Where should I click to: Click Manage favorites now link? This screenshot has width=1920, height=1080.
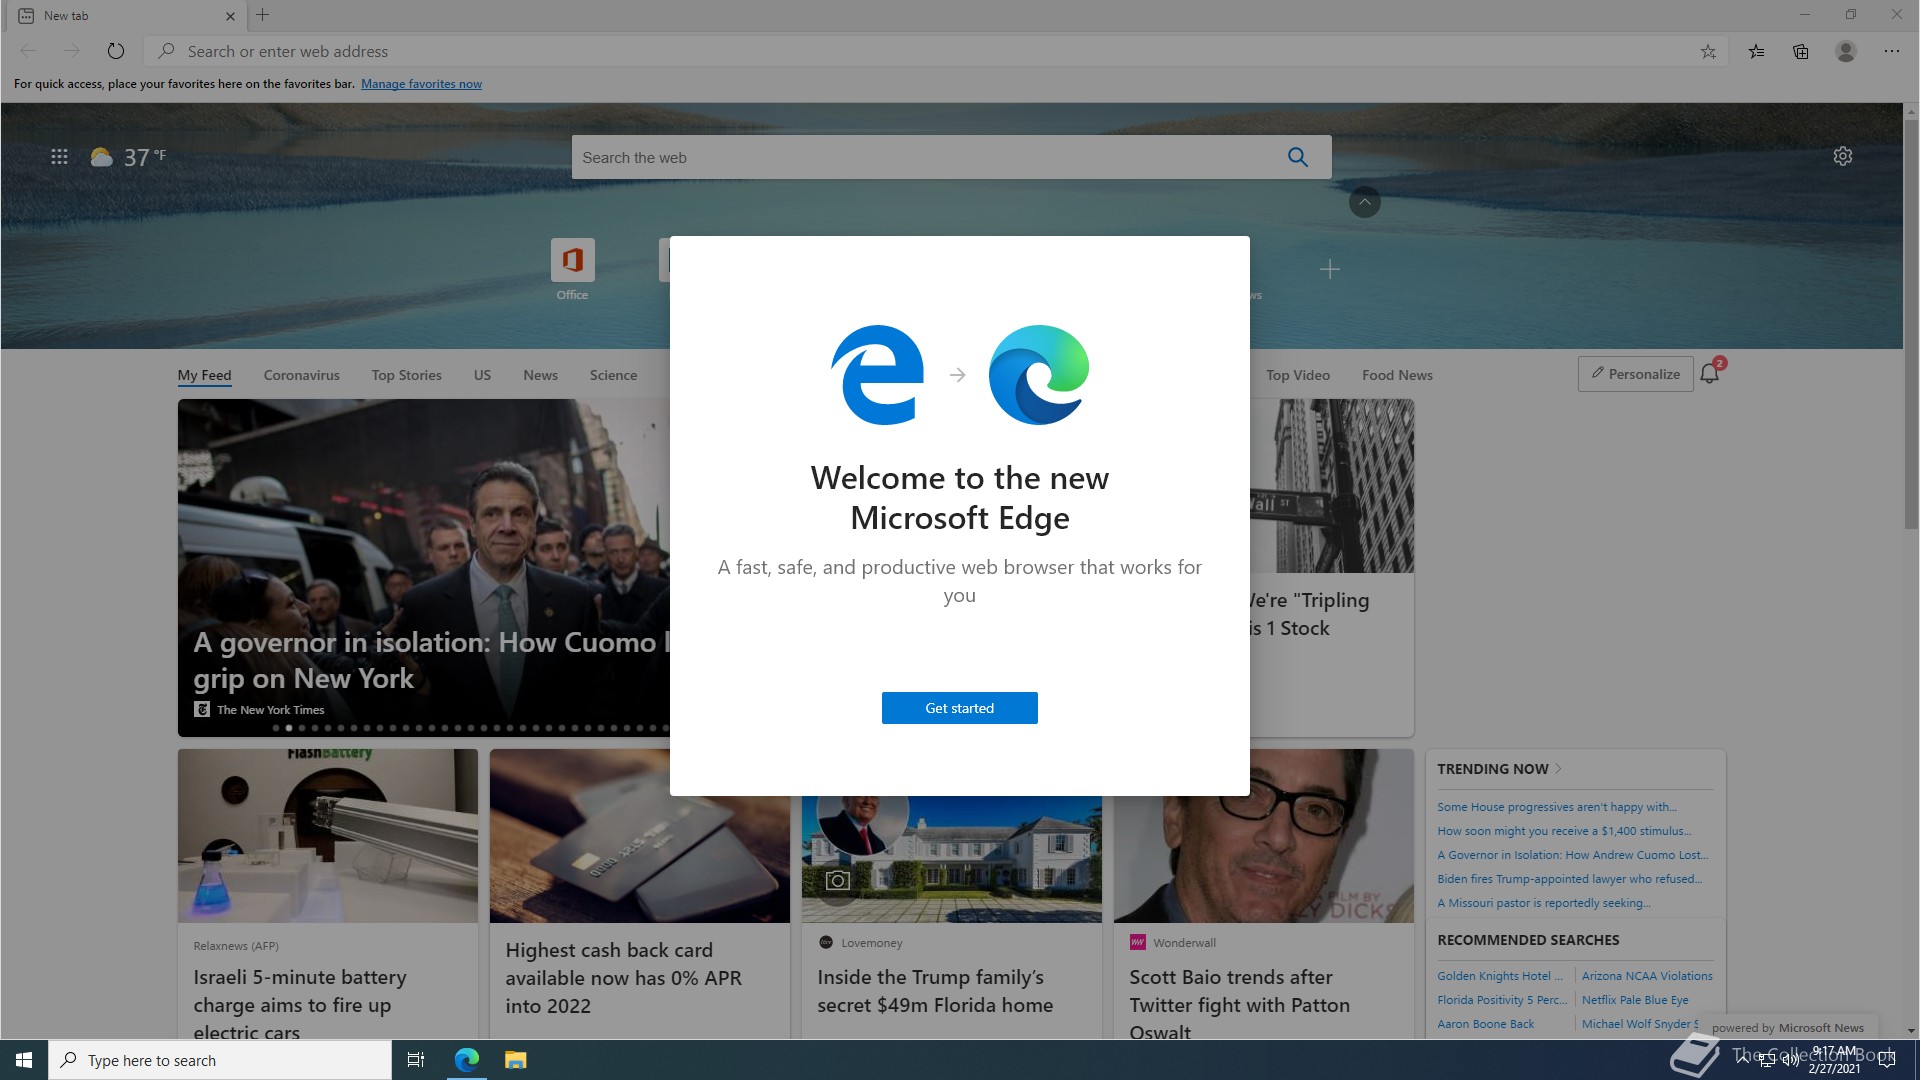pos(421,84)
